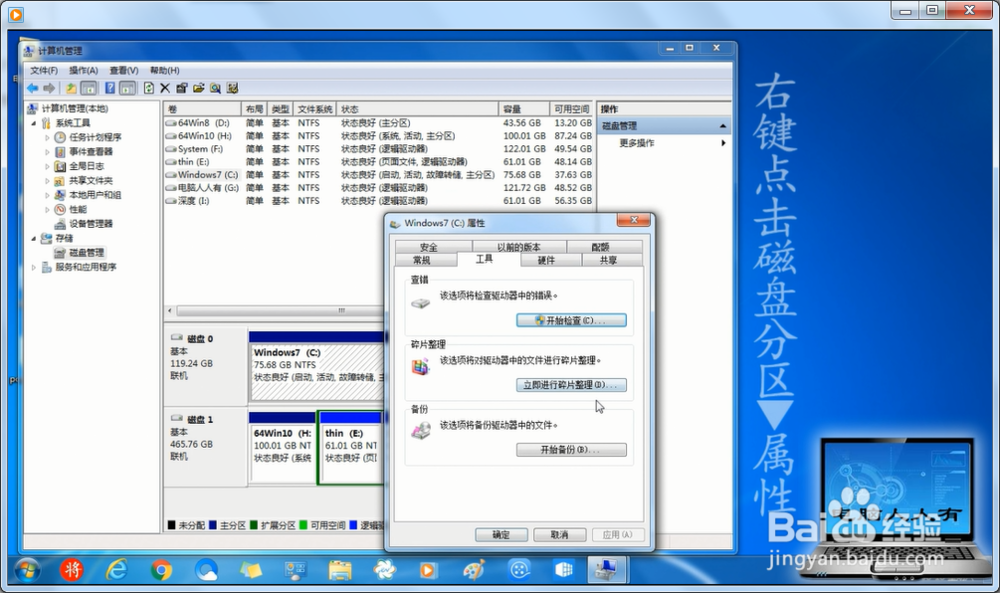Screen dimensions: 1000x593
Task: Click the 开始检查(C)... button
Action: coord(571,320)
